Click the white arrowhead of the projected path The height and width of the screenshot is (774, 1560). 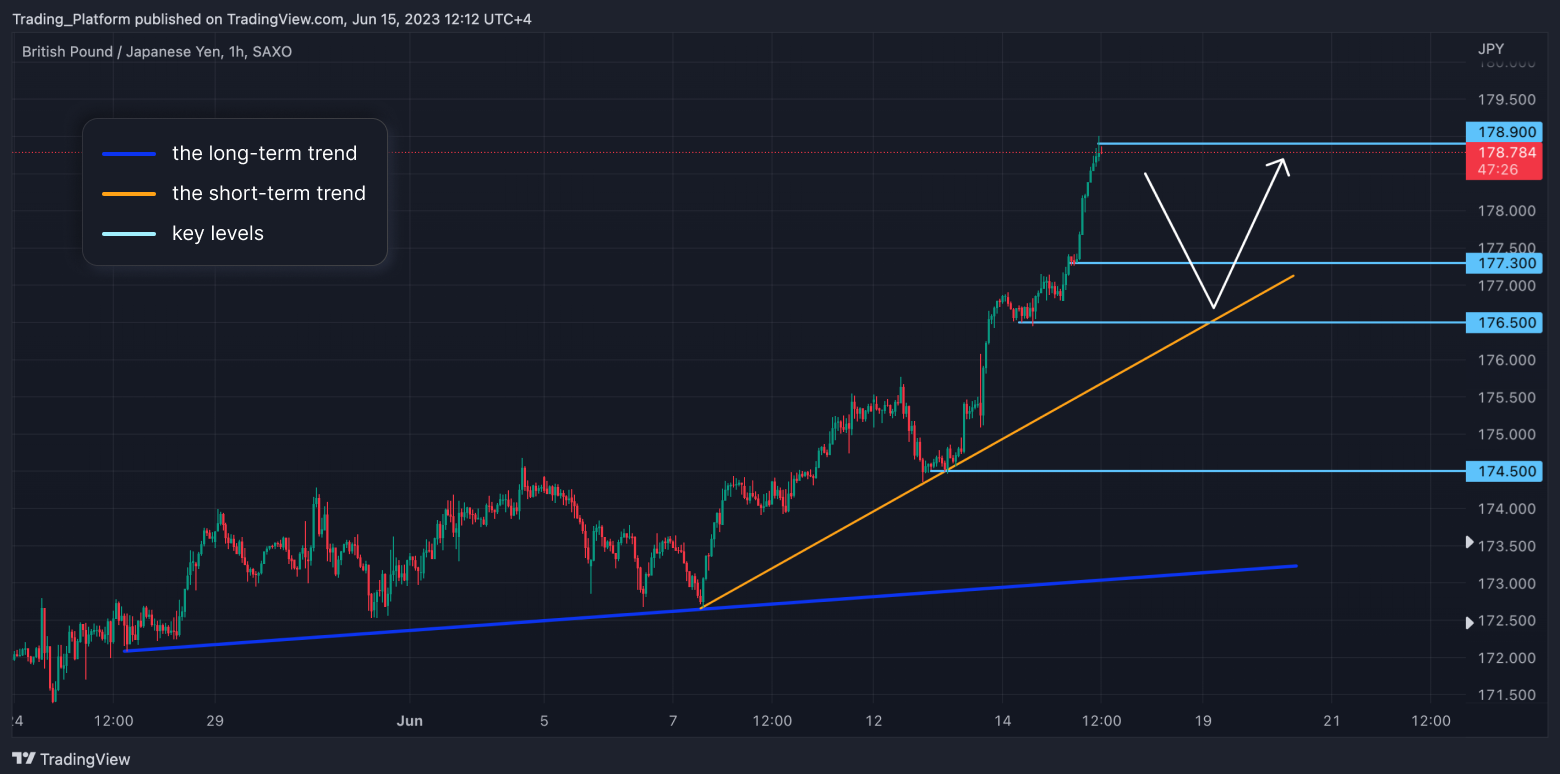pyautogui.click(x=1281, y=165)
